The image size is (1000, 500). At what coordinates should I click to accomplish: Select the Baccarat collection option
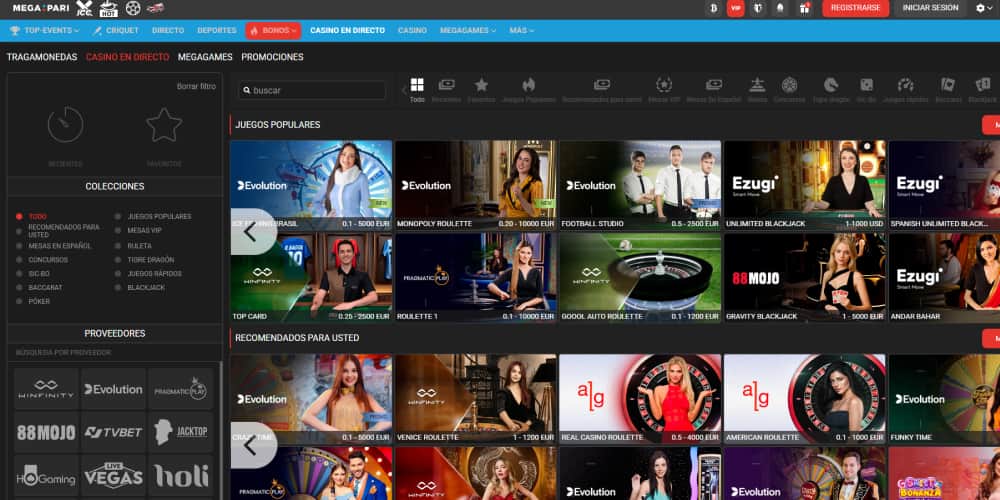40,288
